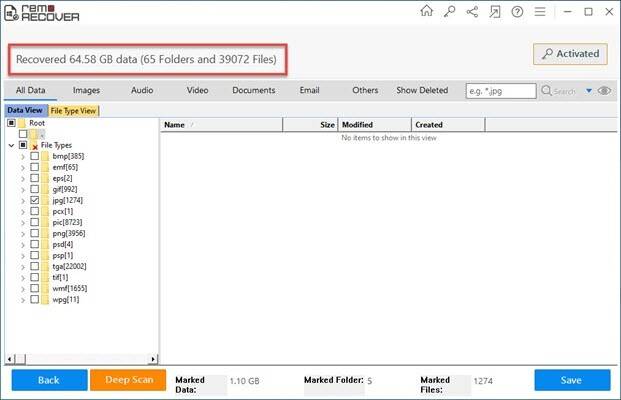Open the help question mark icon
This screenshot has width=621, height=400.
[x=516, y=11]
